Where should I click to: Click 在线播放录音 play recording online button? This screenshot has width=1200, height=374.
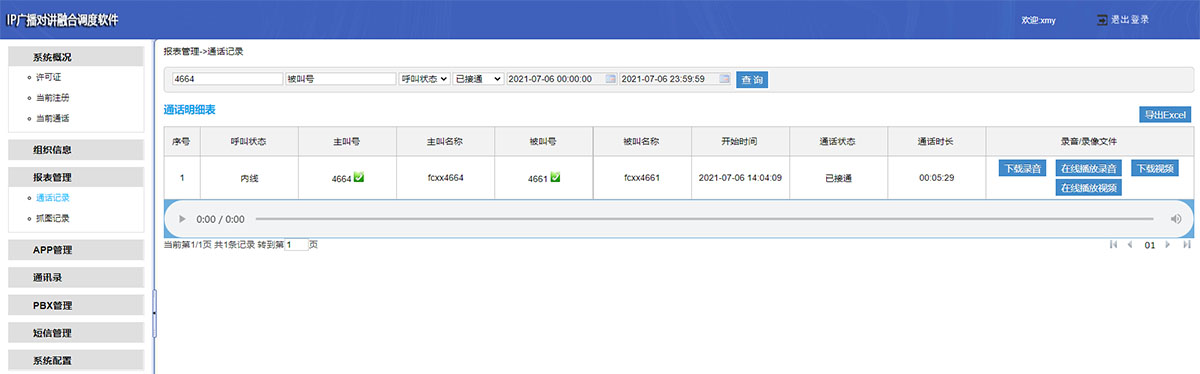(x=1089, y=168)
